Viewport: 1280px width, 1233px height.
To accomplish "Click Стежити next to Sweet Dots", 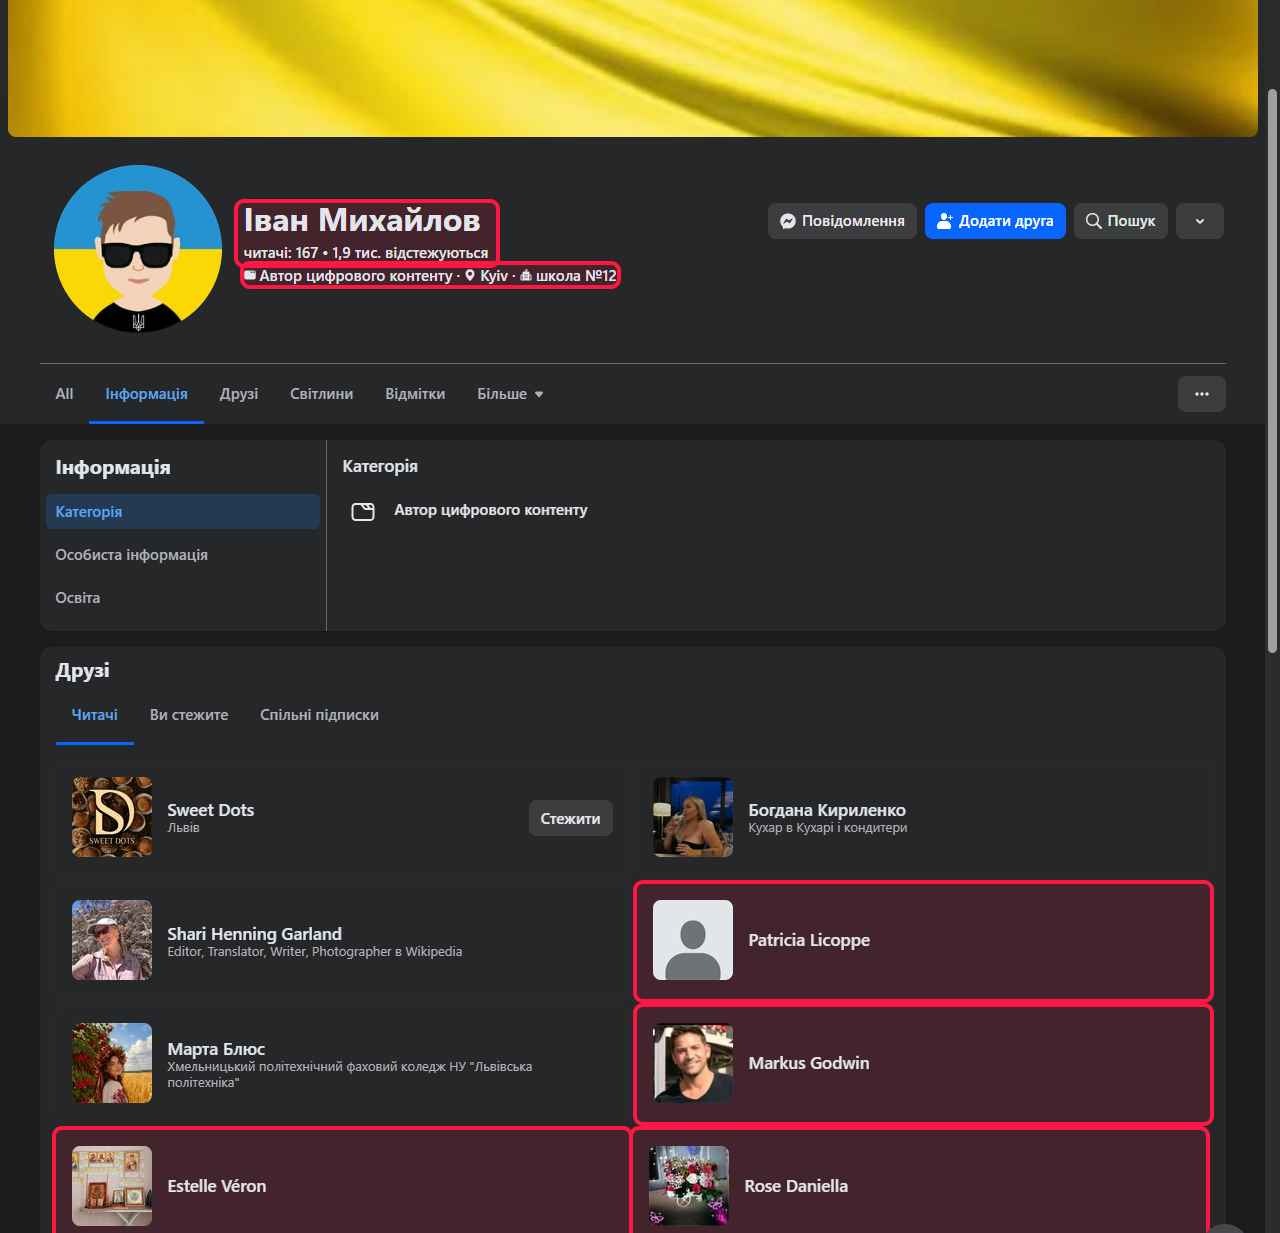I will [571, 818].
